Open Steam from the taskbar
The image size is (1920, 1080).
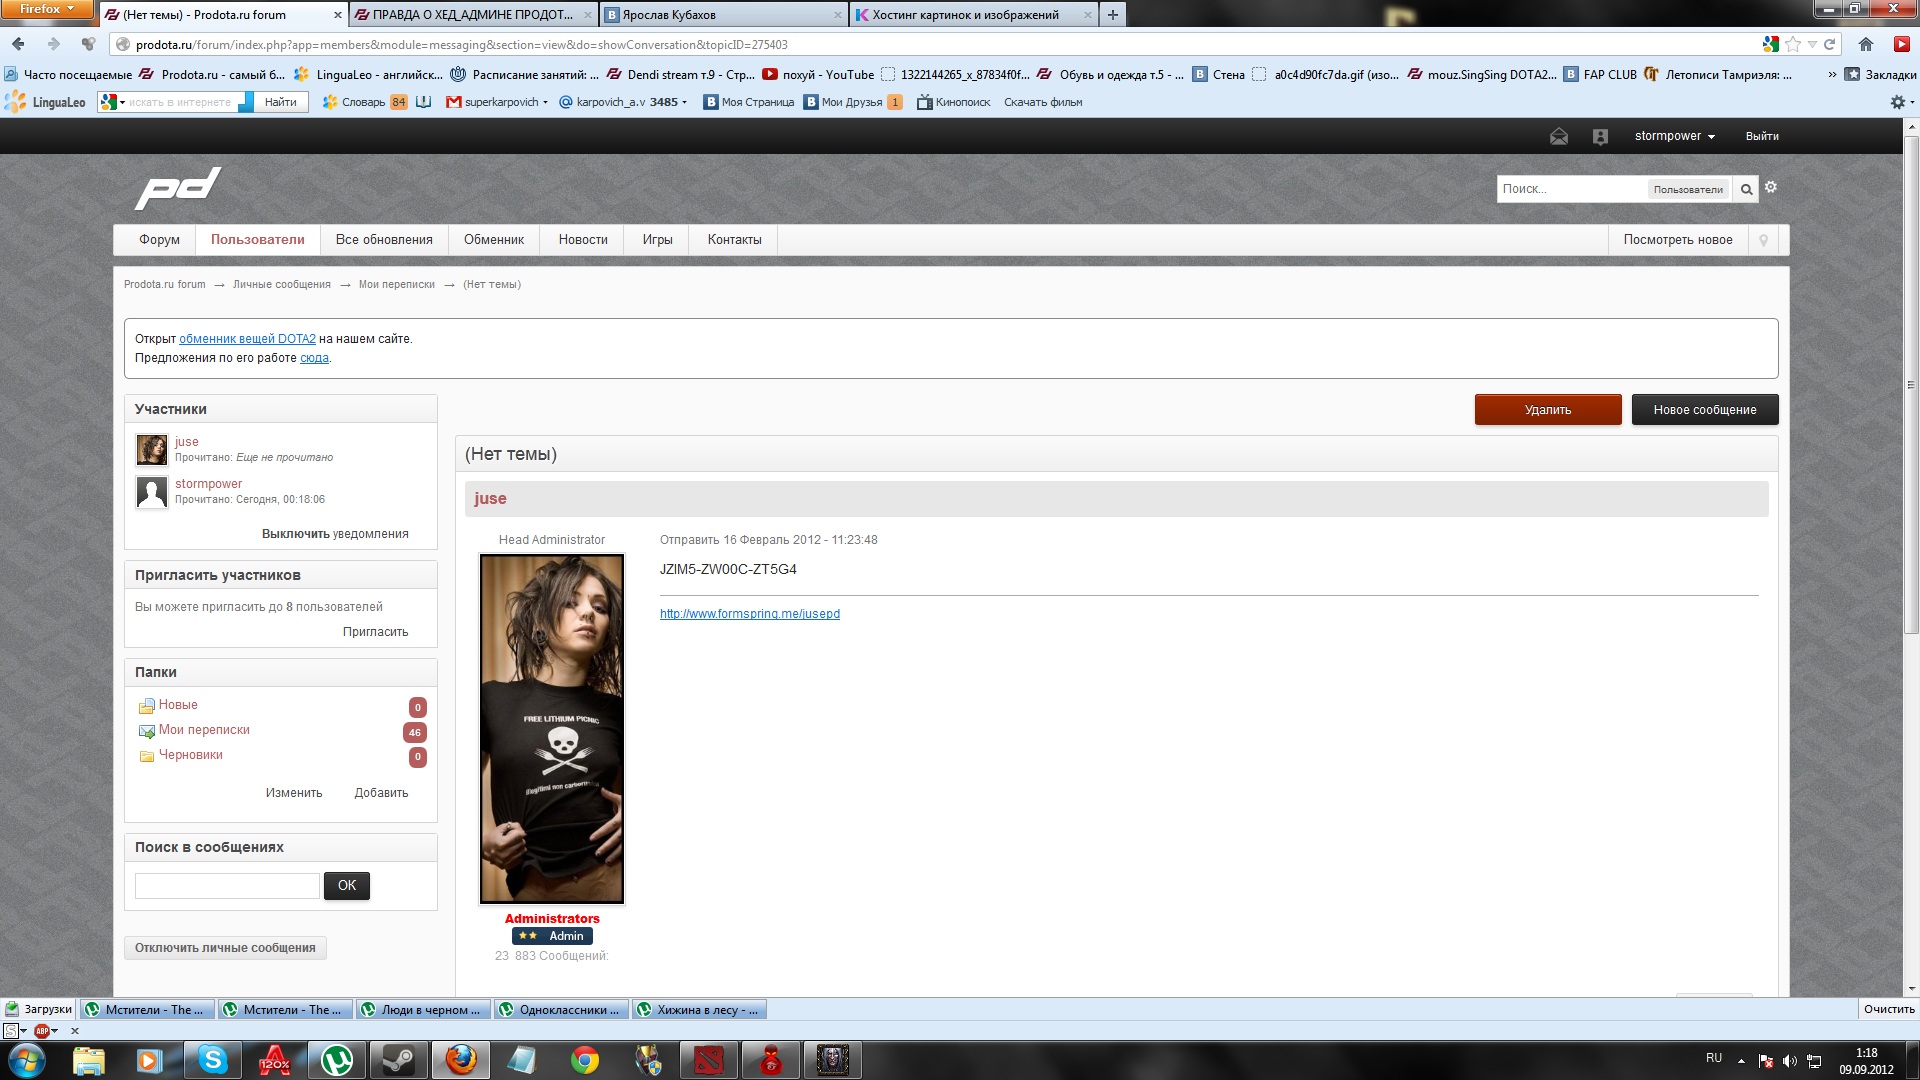(399, 1060)
